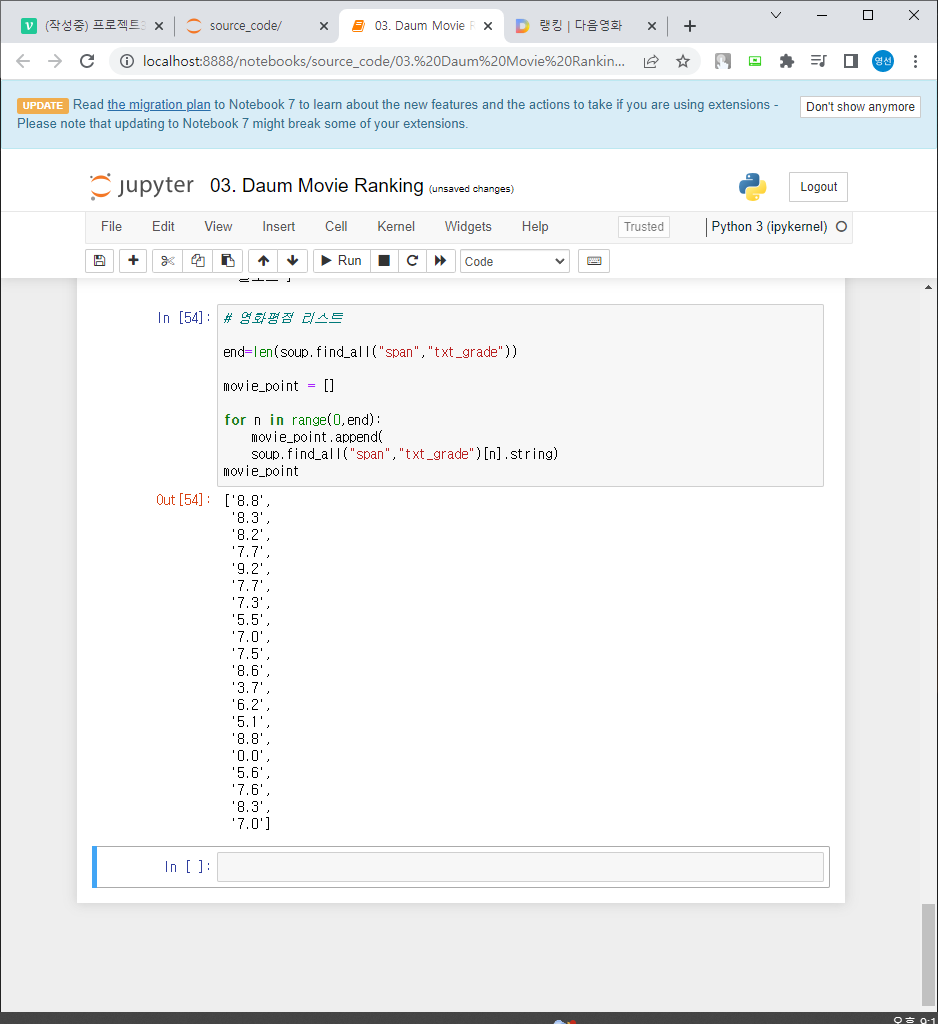
Task: Click the gray portrait extension icon
Action: coord(722,61)
